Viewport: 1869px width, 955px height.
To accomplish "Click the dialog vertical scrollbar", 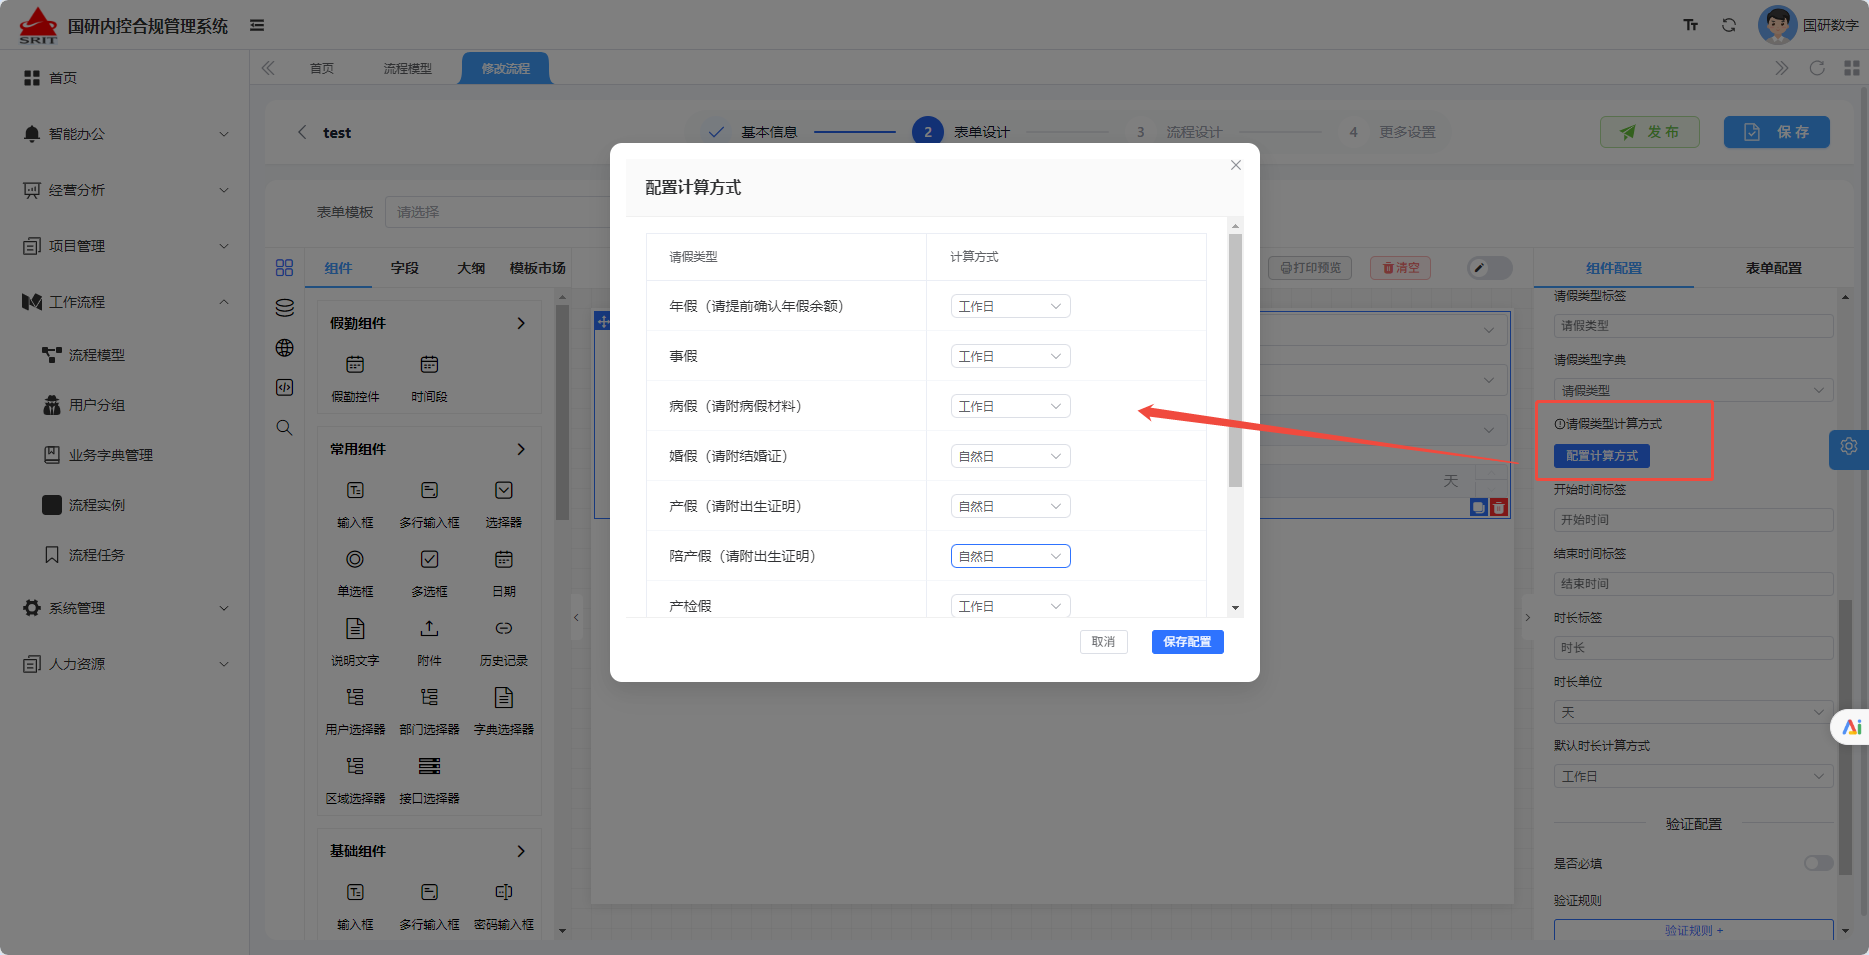I will (x=1235, y=361).
